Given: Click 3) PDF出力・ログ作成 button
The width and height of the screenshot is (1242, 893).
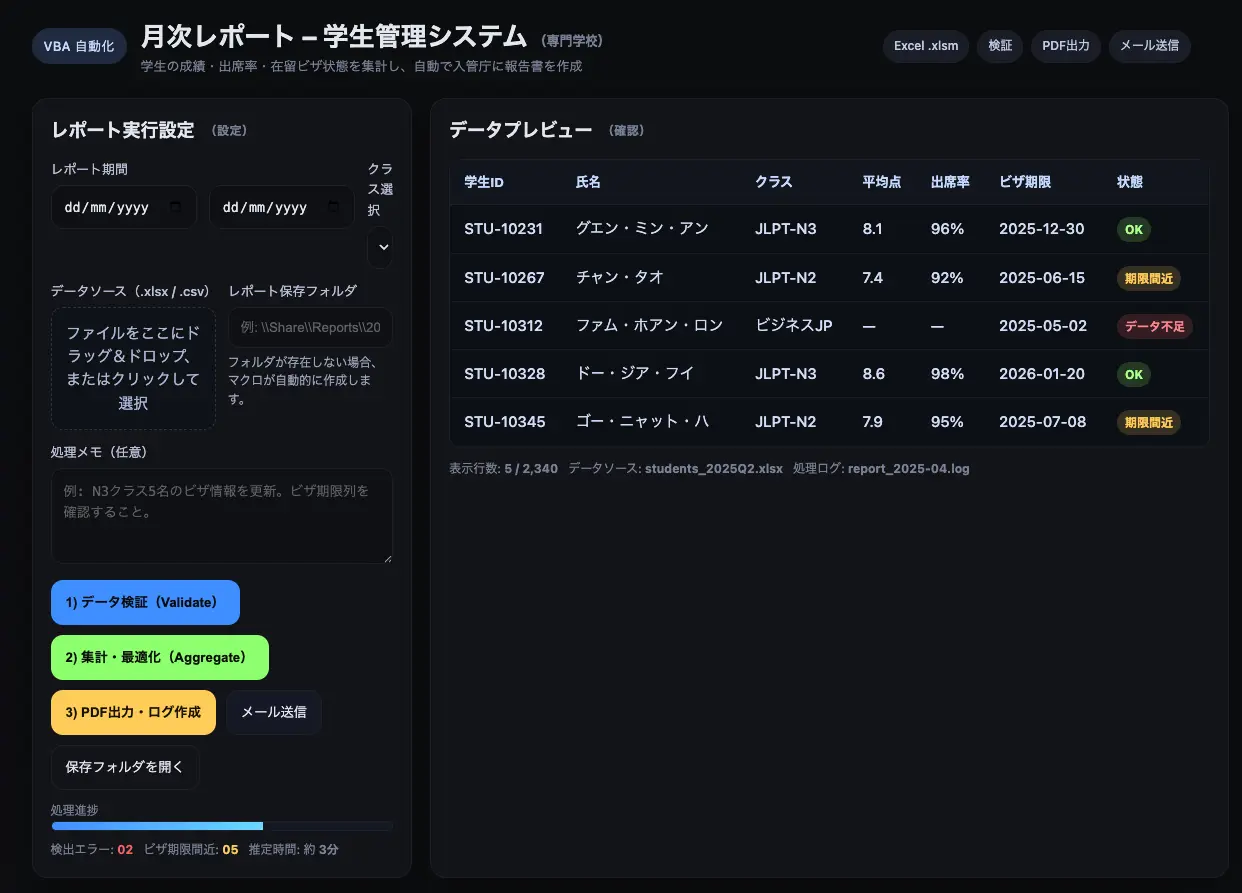Looking at the screenshot, I should (133, 712).
